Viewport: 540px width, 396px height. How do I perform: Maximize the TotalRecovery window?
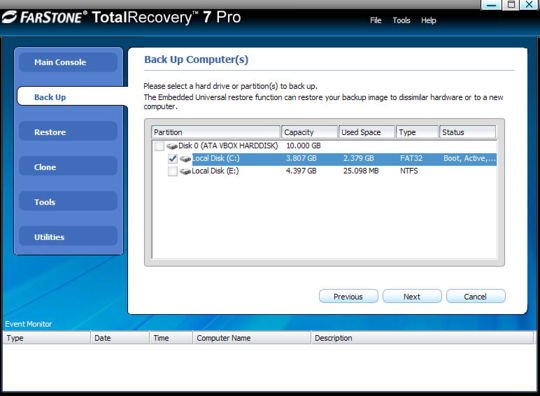pos(511,5)
